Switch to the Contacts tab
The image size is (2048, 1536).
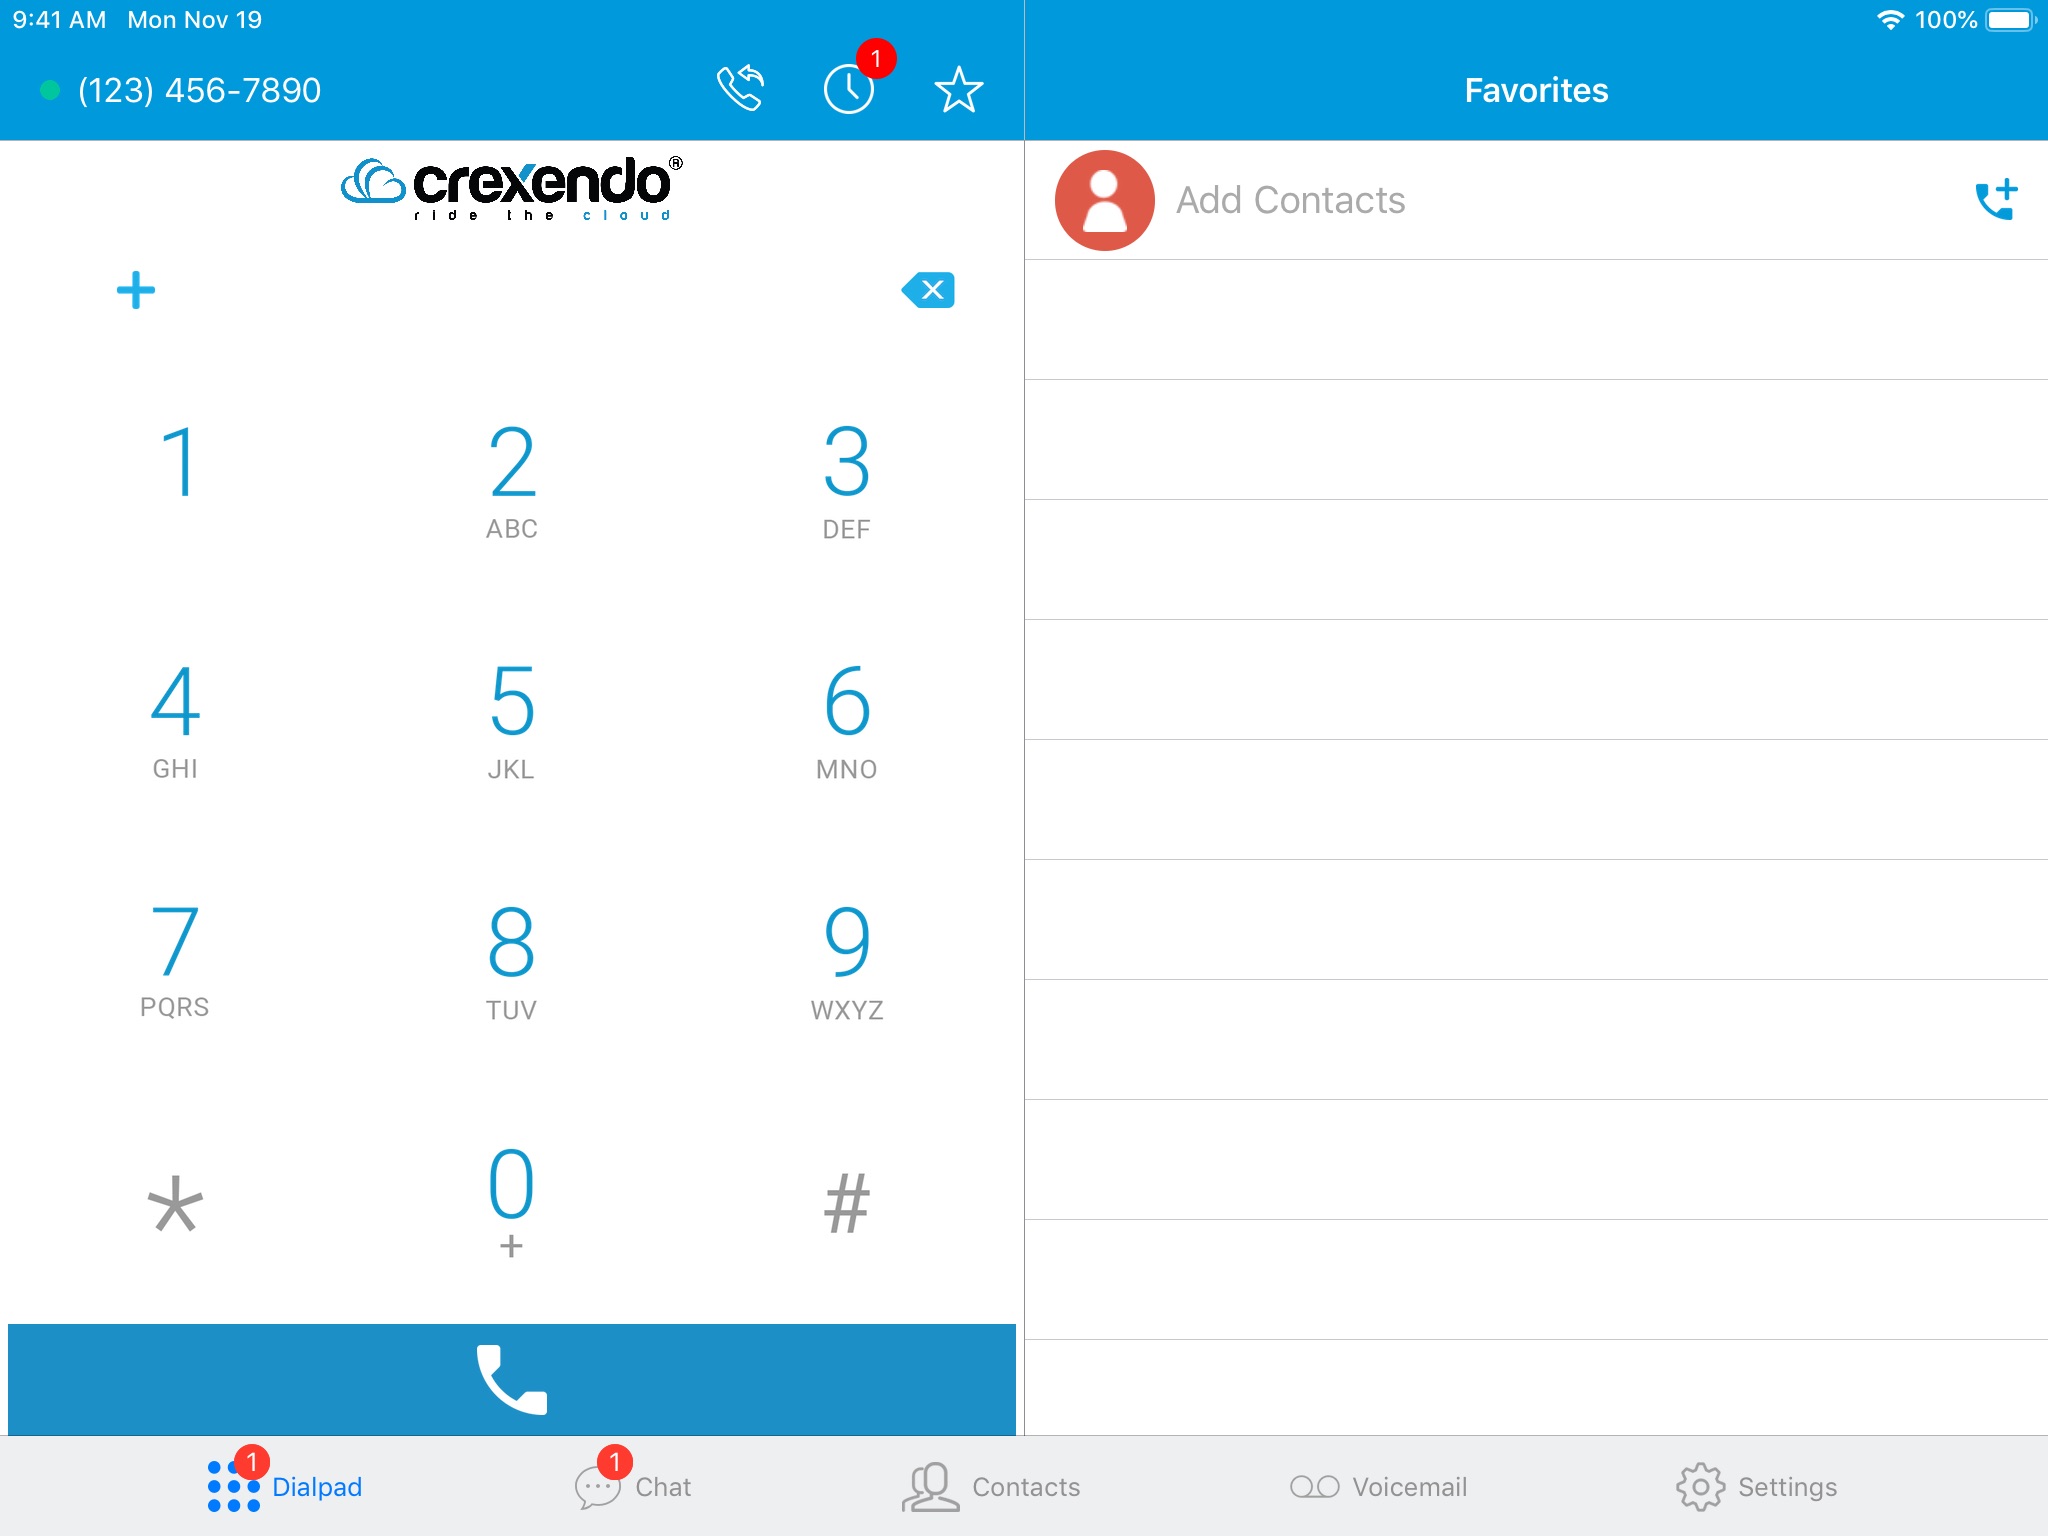pos(1024,1486)
